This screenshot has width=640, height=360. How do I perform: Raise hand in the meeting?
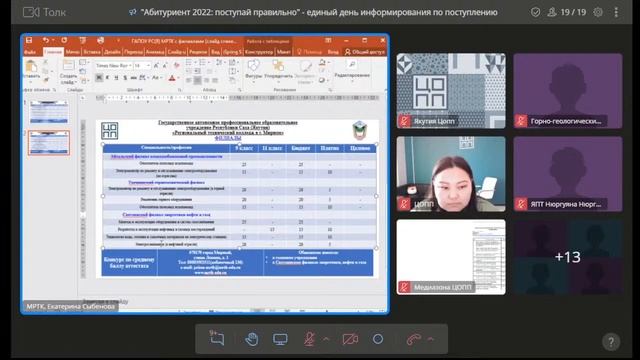coord(251,339)
